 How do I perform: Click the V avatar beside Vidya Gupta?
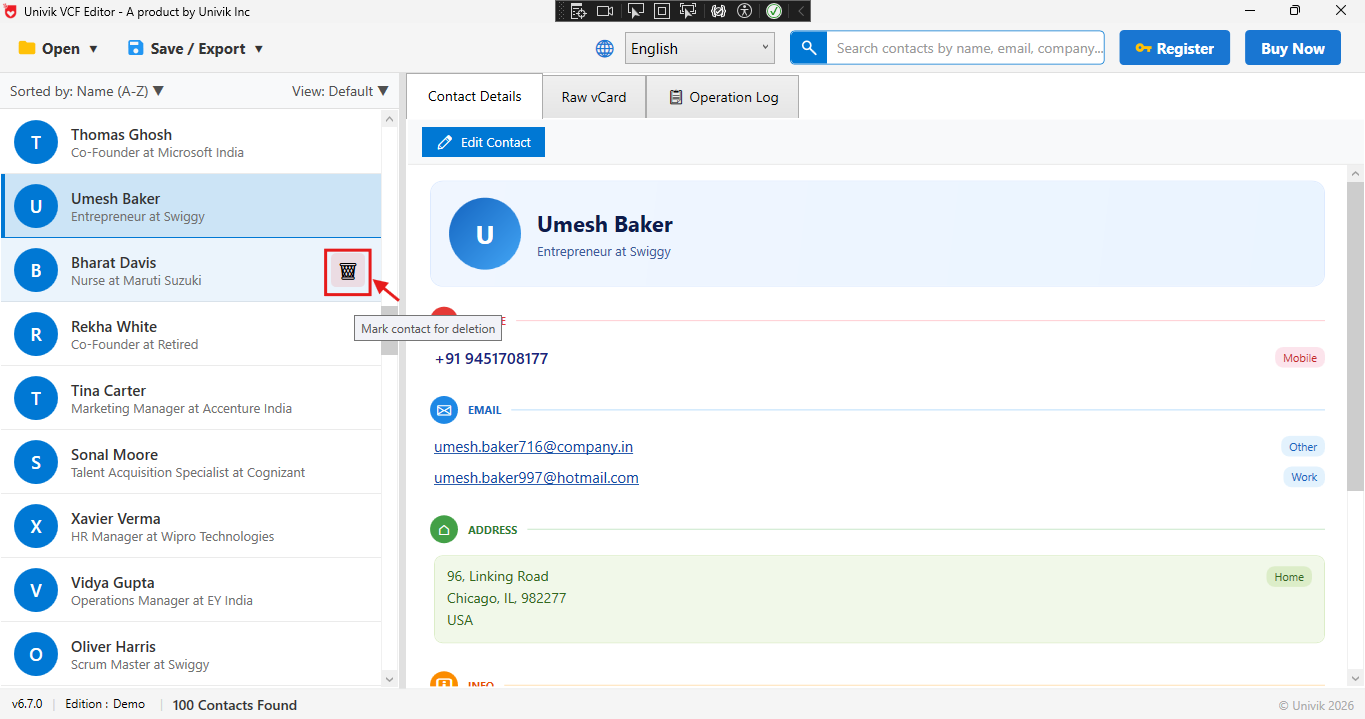(36, 591)
